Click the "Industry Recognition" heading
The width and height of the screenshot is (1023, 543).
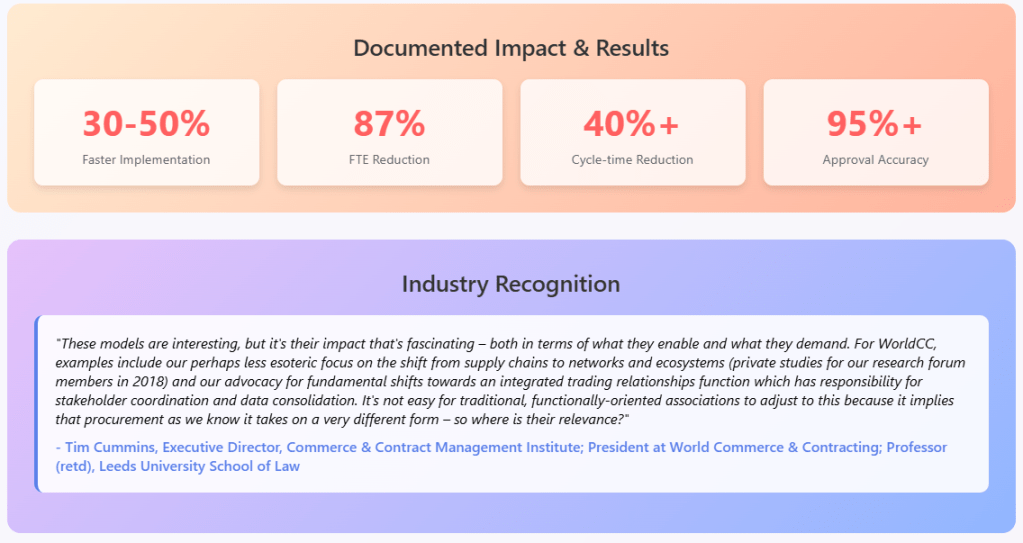tap(511, 284)
